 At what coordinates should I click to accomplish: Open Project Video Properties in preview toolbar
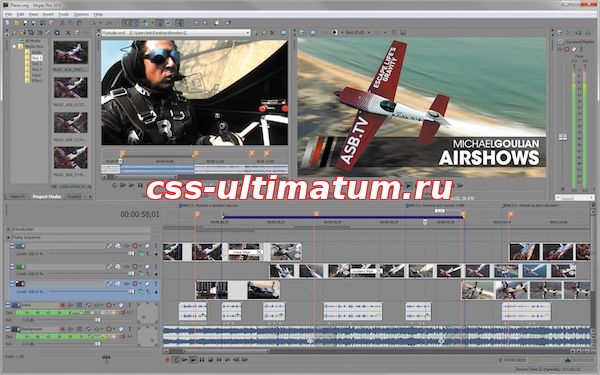tap(302, 33)
